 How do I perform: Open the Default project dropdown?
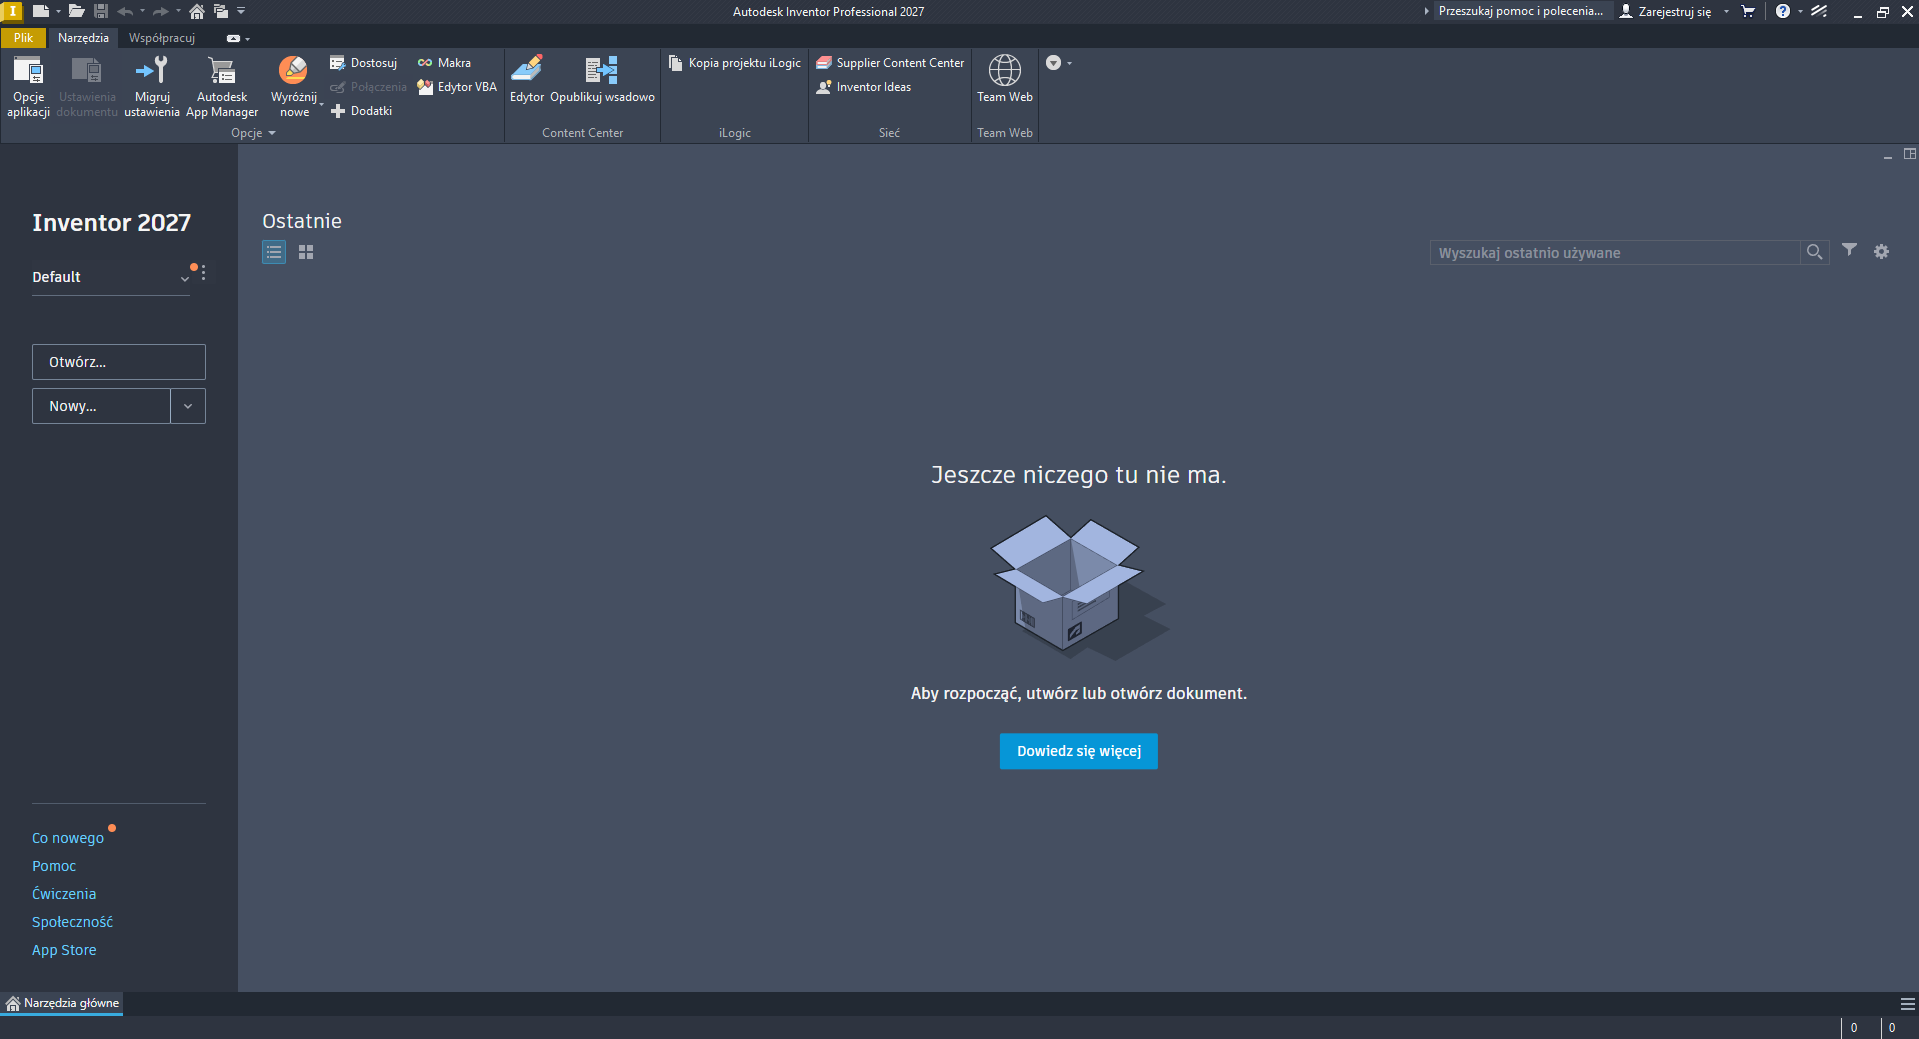point(110,277)
